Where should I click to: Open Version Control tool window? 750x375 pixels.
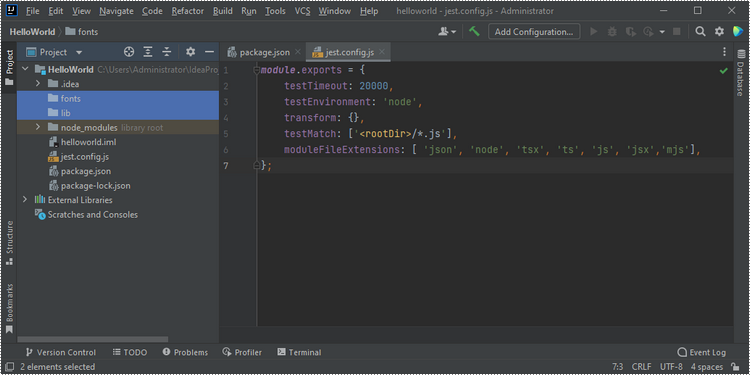pos(61,353)
